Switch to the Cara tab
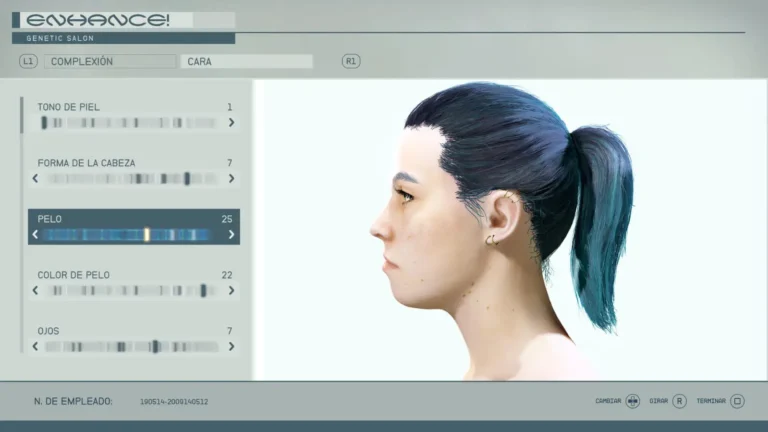The image size is (768, 432). pos(247,61)
